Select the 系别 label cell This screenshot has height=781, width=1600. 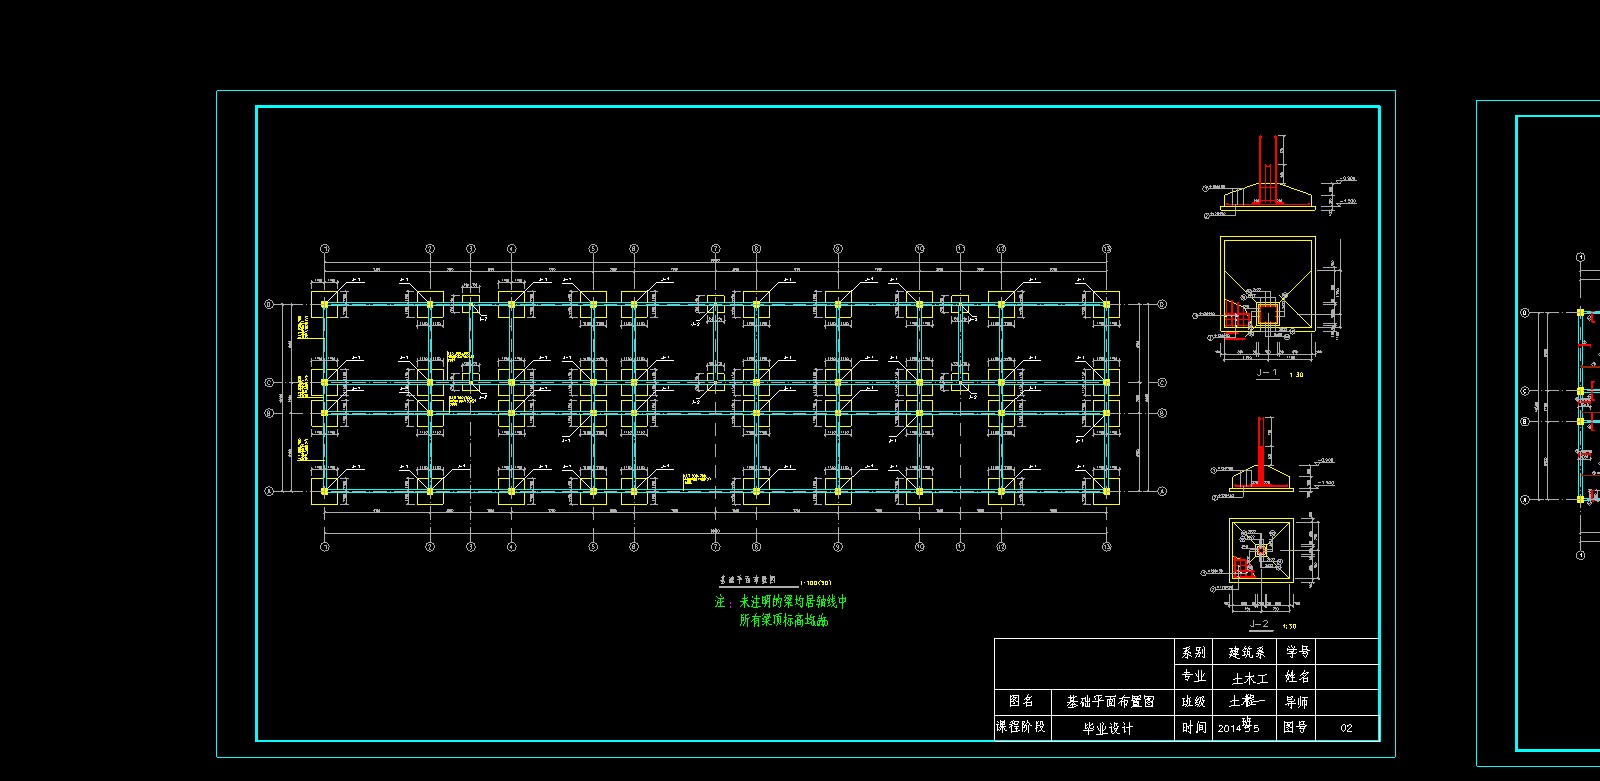1193,652
